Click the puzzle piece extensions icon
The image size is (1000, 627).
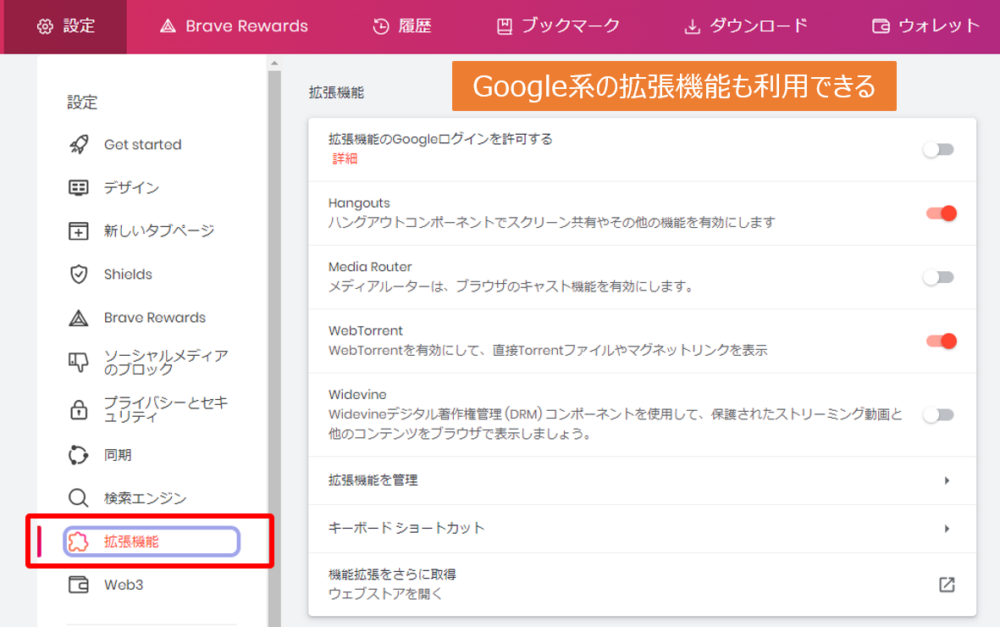pos(78,542)
